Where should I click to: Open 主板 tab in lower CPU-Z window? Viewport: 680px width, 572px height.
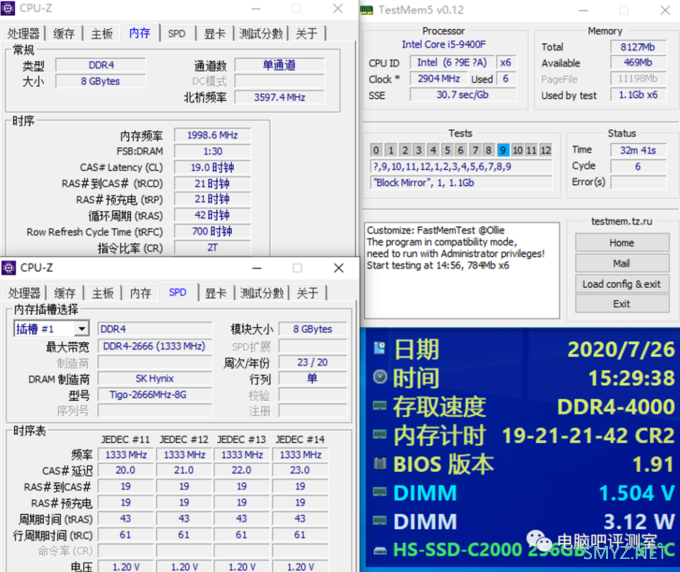[x=103, y=293]
